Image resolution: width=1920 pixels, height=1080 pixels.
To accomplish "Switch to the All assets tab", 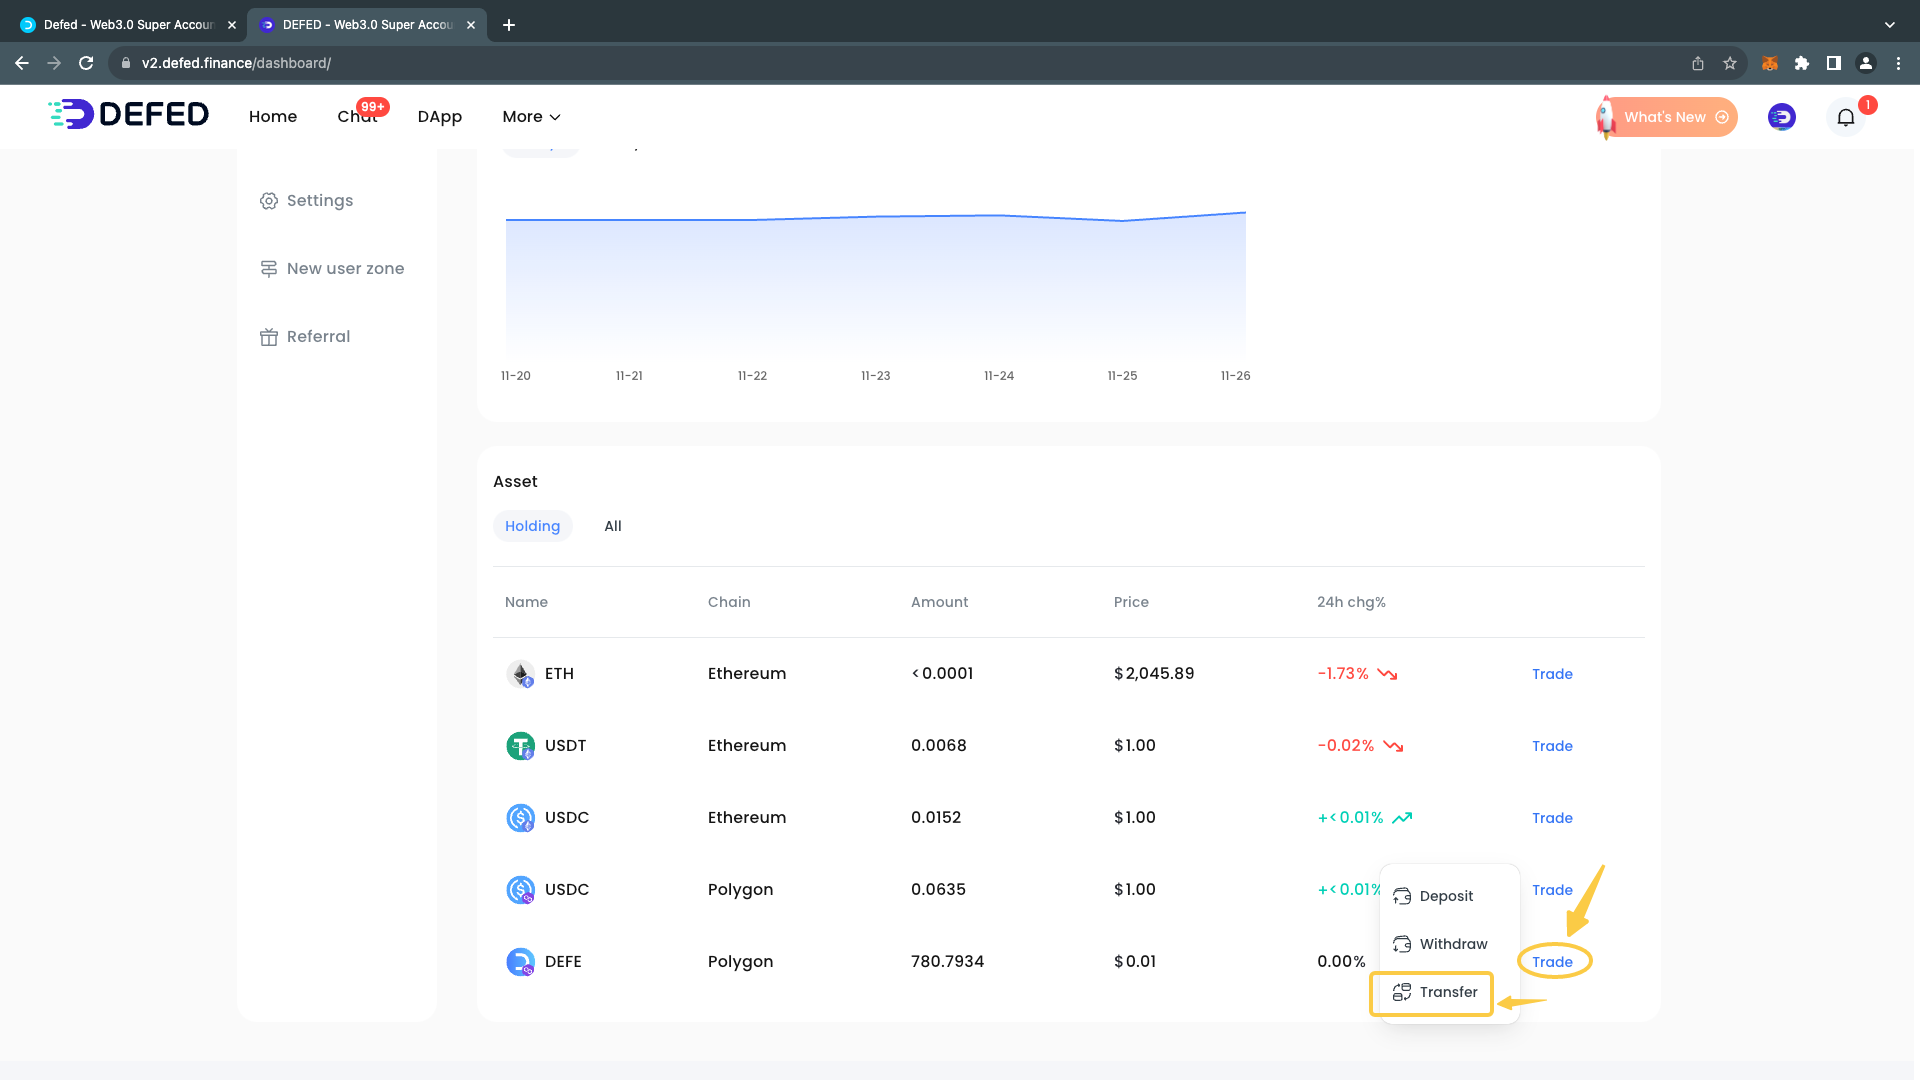I will coord(613,526).
